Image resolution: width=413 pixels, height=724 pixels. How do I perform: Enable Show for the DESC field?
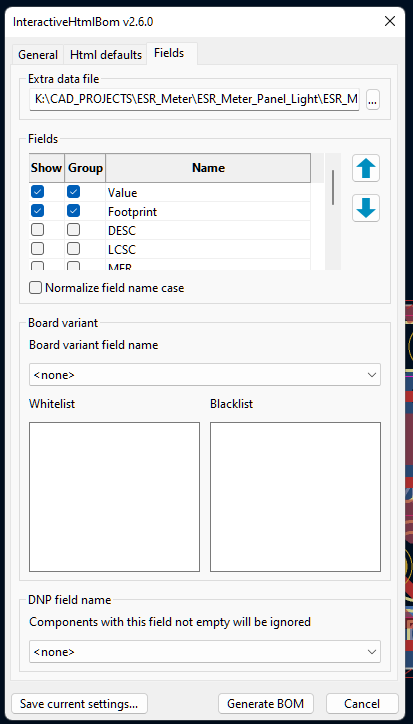37,230
